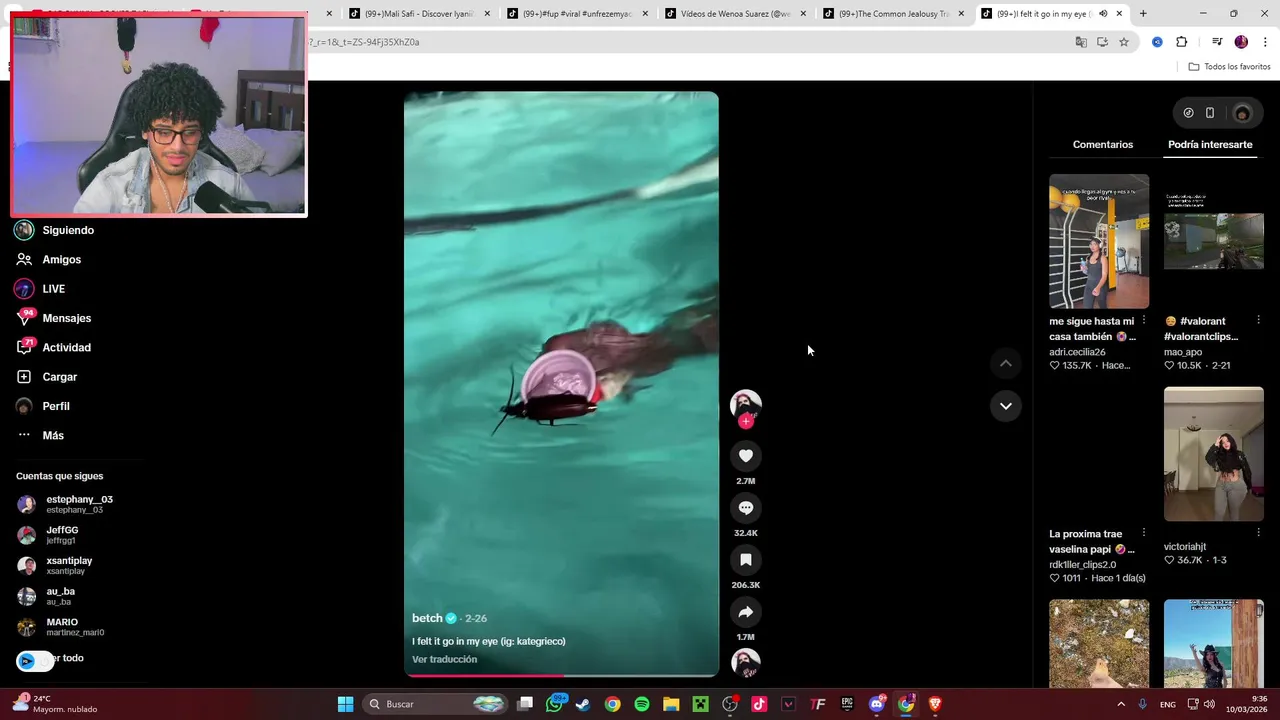
Task: Click the compass icon above Comentarios
Action: tap(1188, 113)
